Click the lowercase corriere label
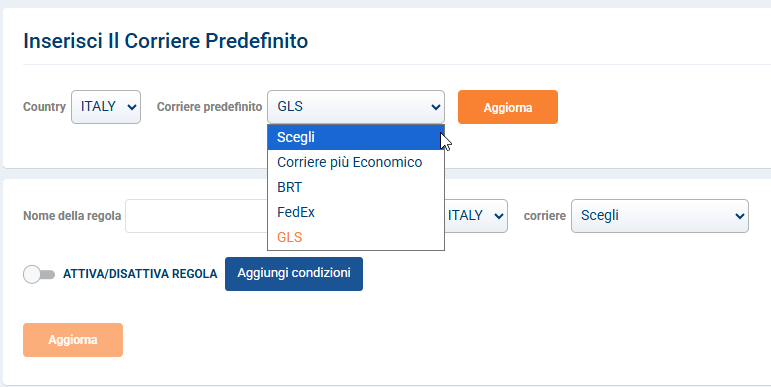The height and width of the screenshot is (387, 771). 545,216
